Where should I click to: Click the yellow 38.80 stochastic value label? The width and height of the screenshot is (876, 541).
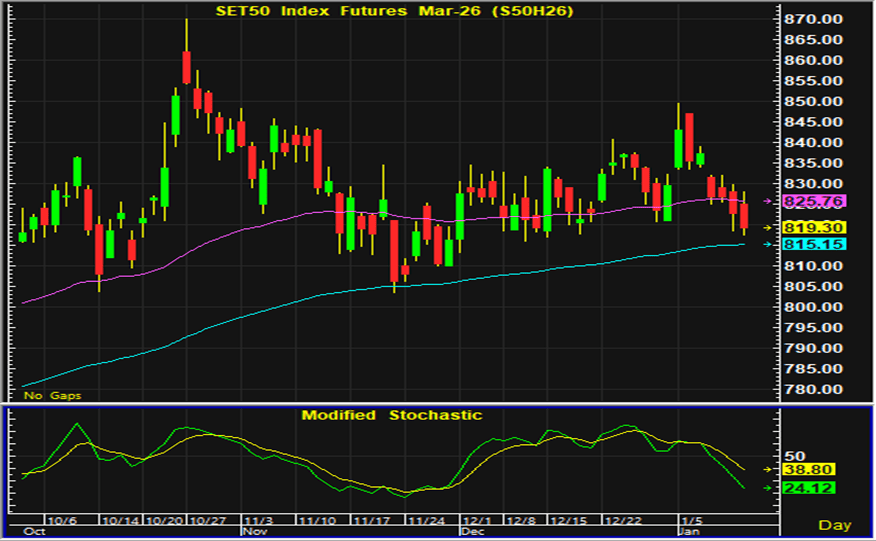[802, 469]
